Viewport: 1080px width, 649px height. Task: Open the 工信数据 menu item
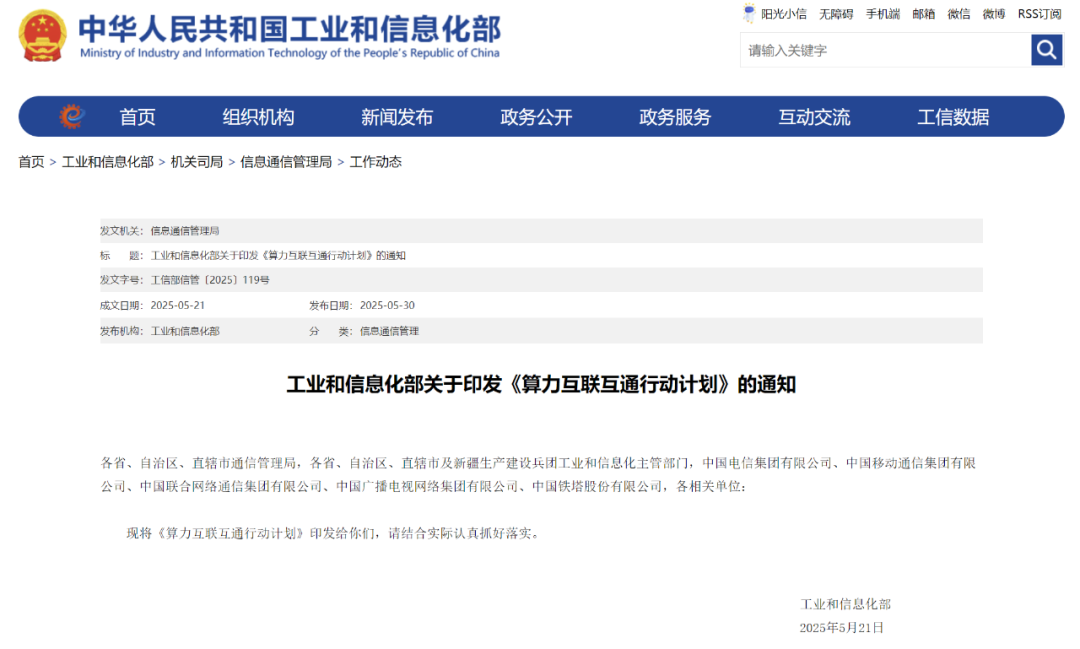click(x=953, y=117)
